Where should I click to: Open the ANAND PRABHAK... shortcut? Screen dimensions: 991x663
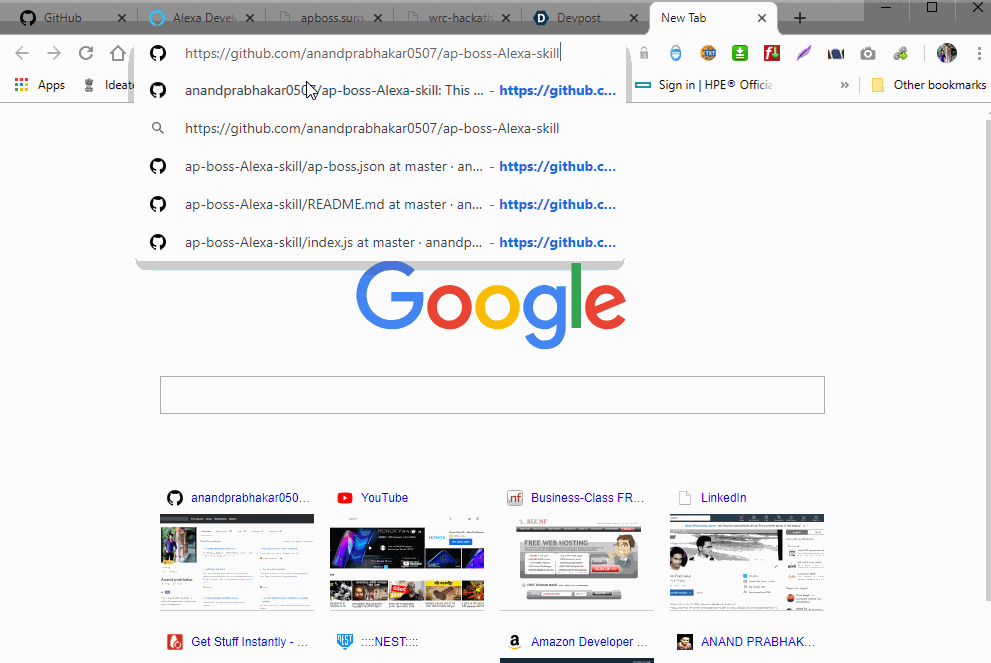coord(758,642)
